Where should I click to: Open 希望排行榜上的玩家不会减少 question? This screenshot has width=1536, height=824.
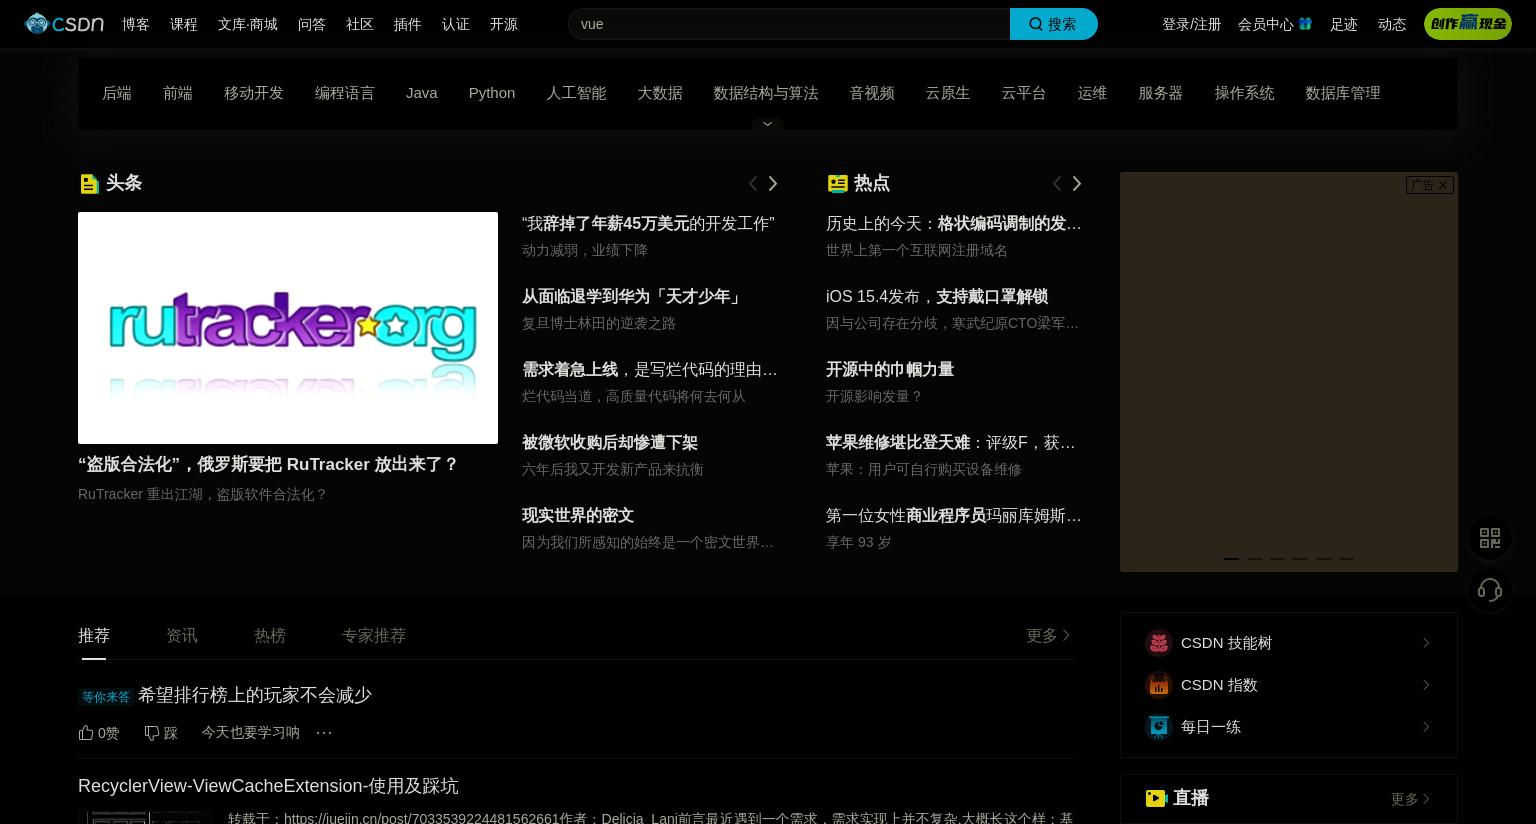[255, 695]
